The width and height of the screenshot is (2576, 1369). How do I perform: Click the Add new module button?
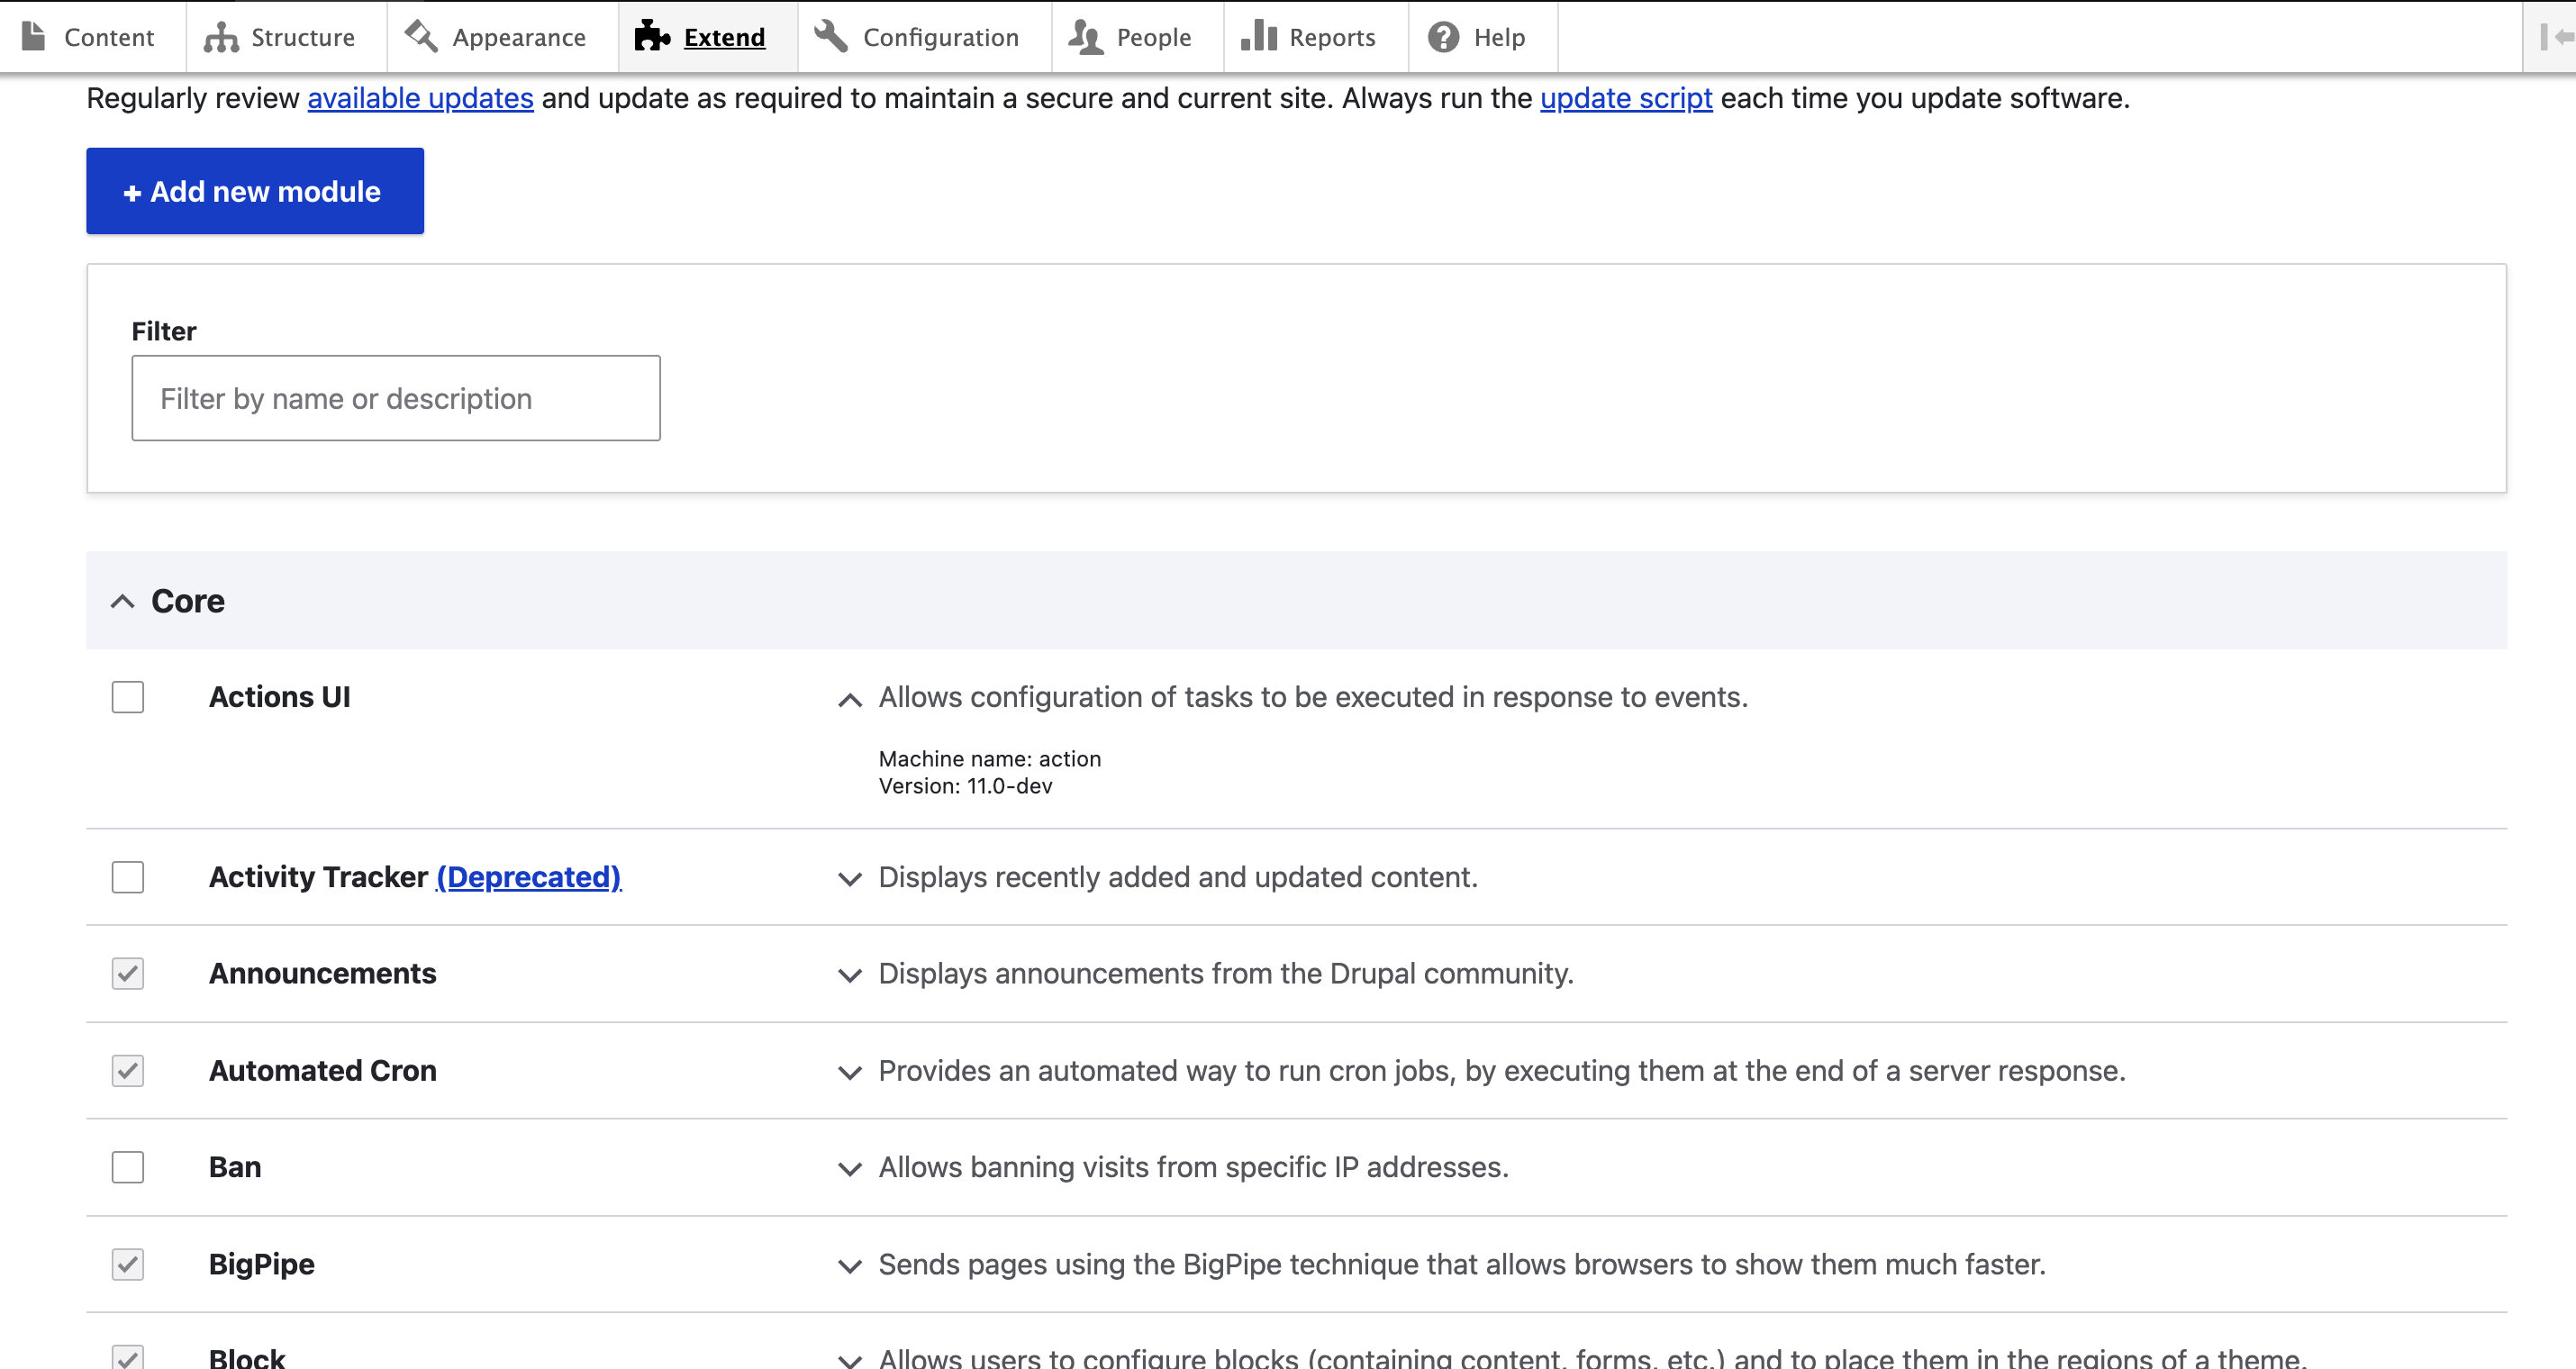(255, 191)
